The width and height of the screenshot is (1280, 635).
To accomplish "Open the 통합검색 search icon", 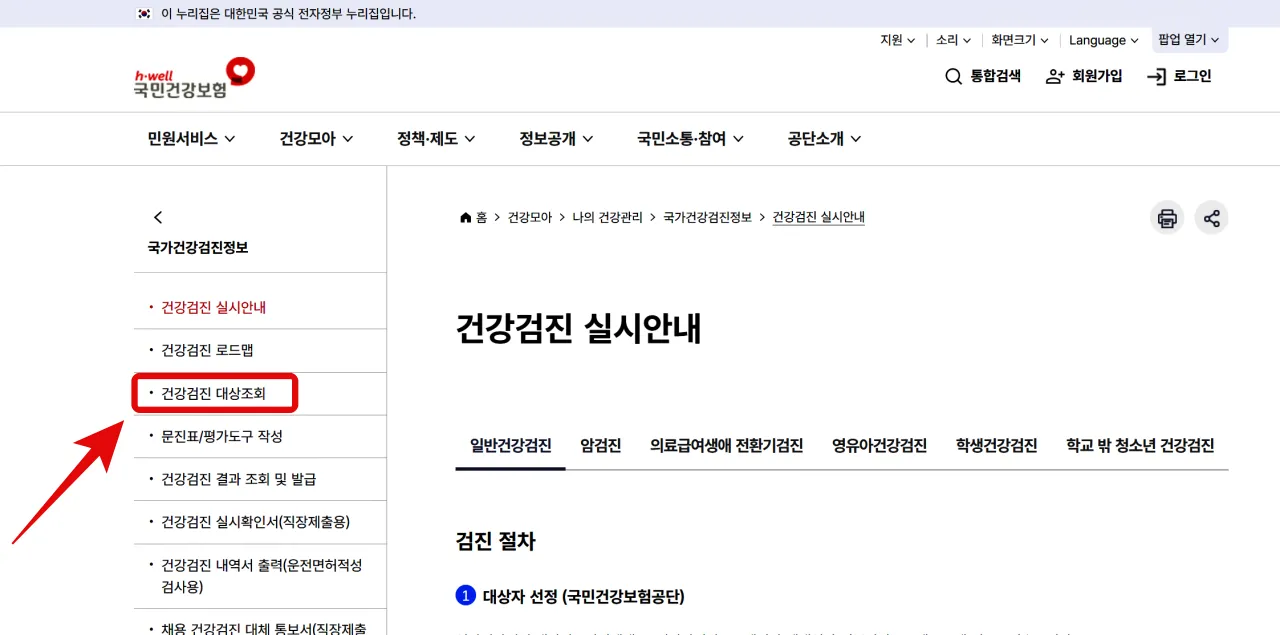I will (x=952, y=76).
